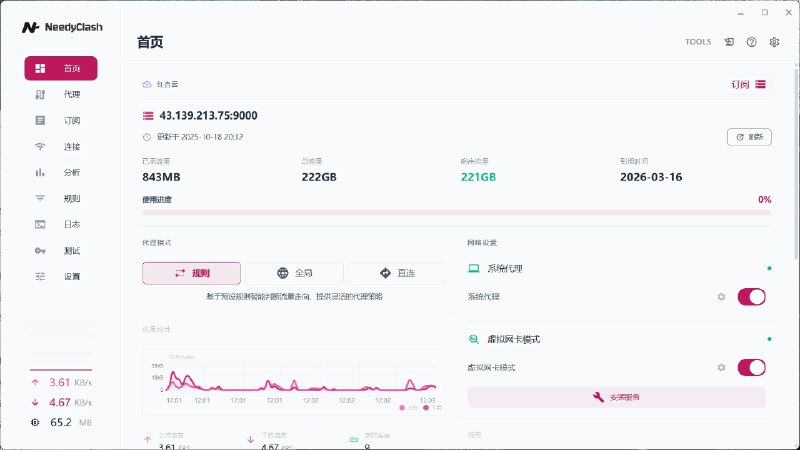Open gear settings beside 虚拟网卡模式 toggle
The height and width of the screenshot is (450, 800).
point(721,368)
